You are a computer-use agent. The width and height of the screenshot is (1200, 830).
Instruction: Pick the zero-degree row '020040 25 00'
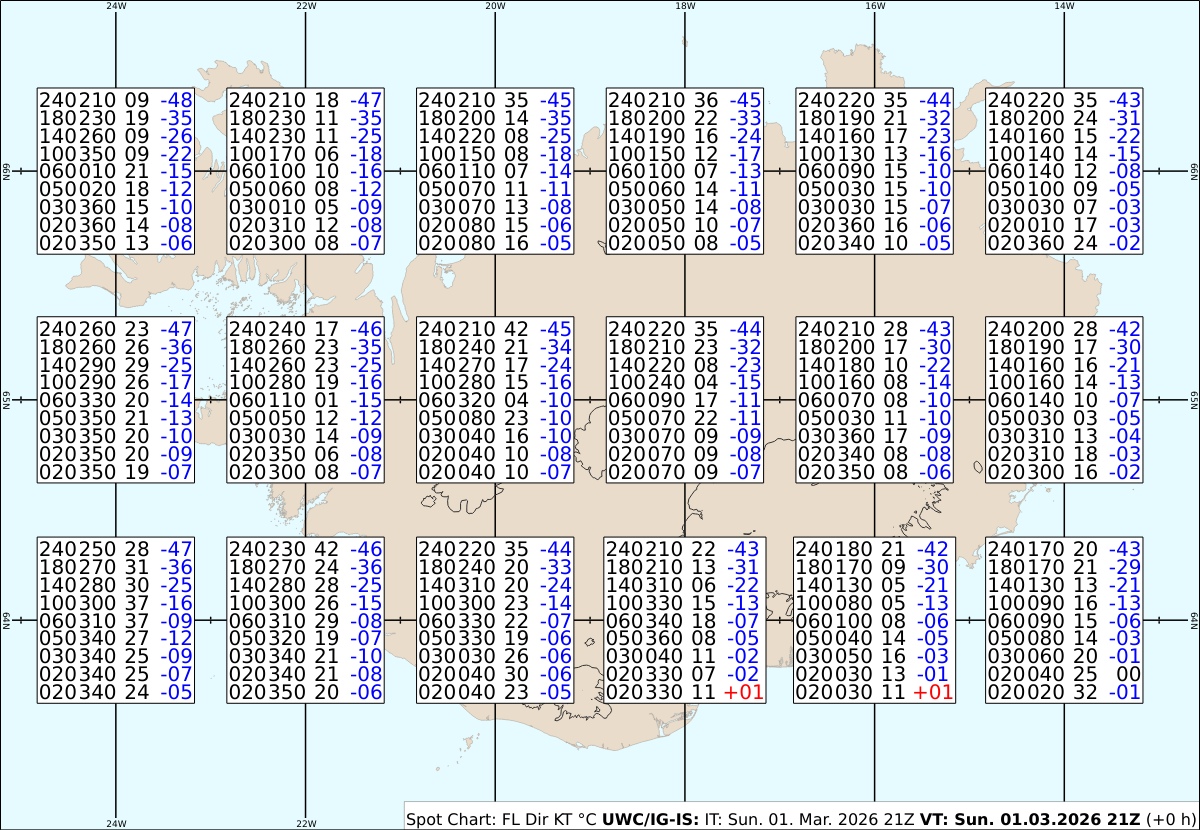pos(1065,675)
